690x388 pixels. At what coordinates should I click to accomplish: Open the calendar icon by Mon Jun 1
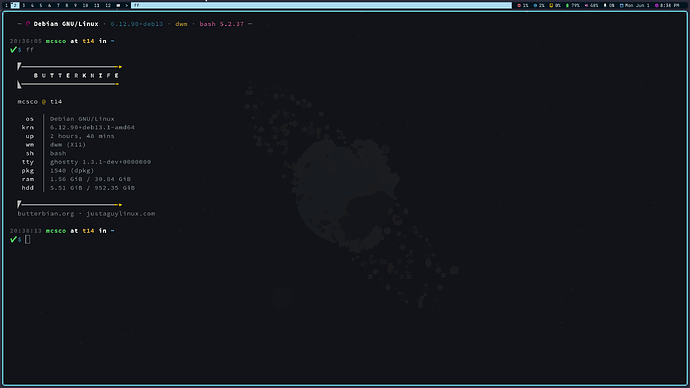(x=621, y=5)
